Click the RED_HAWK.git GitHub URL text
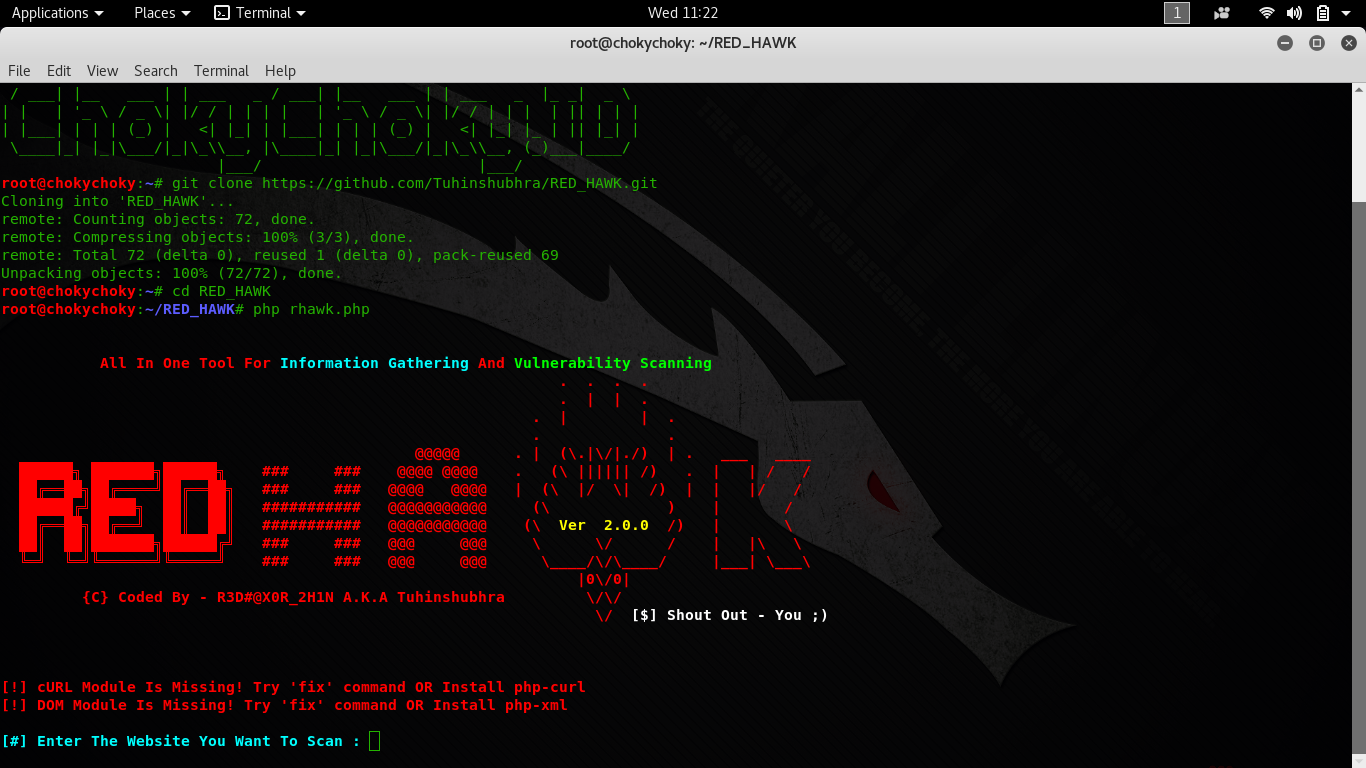 tap(460, 184)
